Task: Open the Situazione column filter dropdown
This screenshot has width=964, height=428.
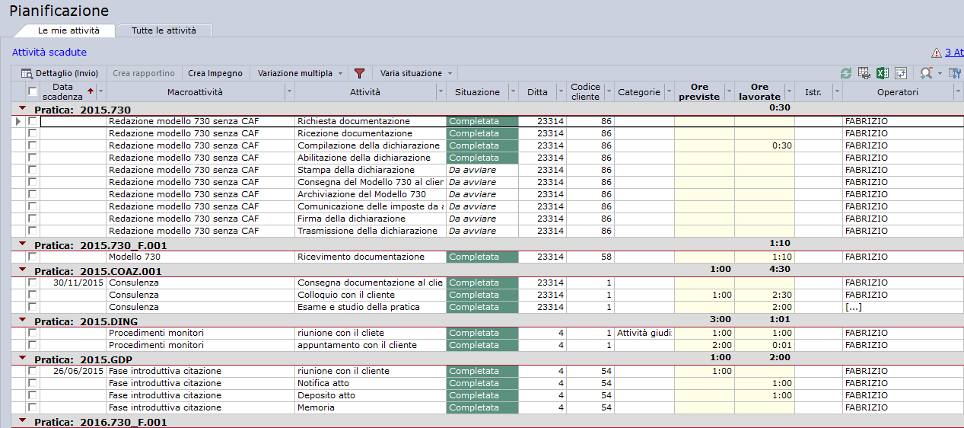Action: pos(511,92)
